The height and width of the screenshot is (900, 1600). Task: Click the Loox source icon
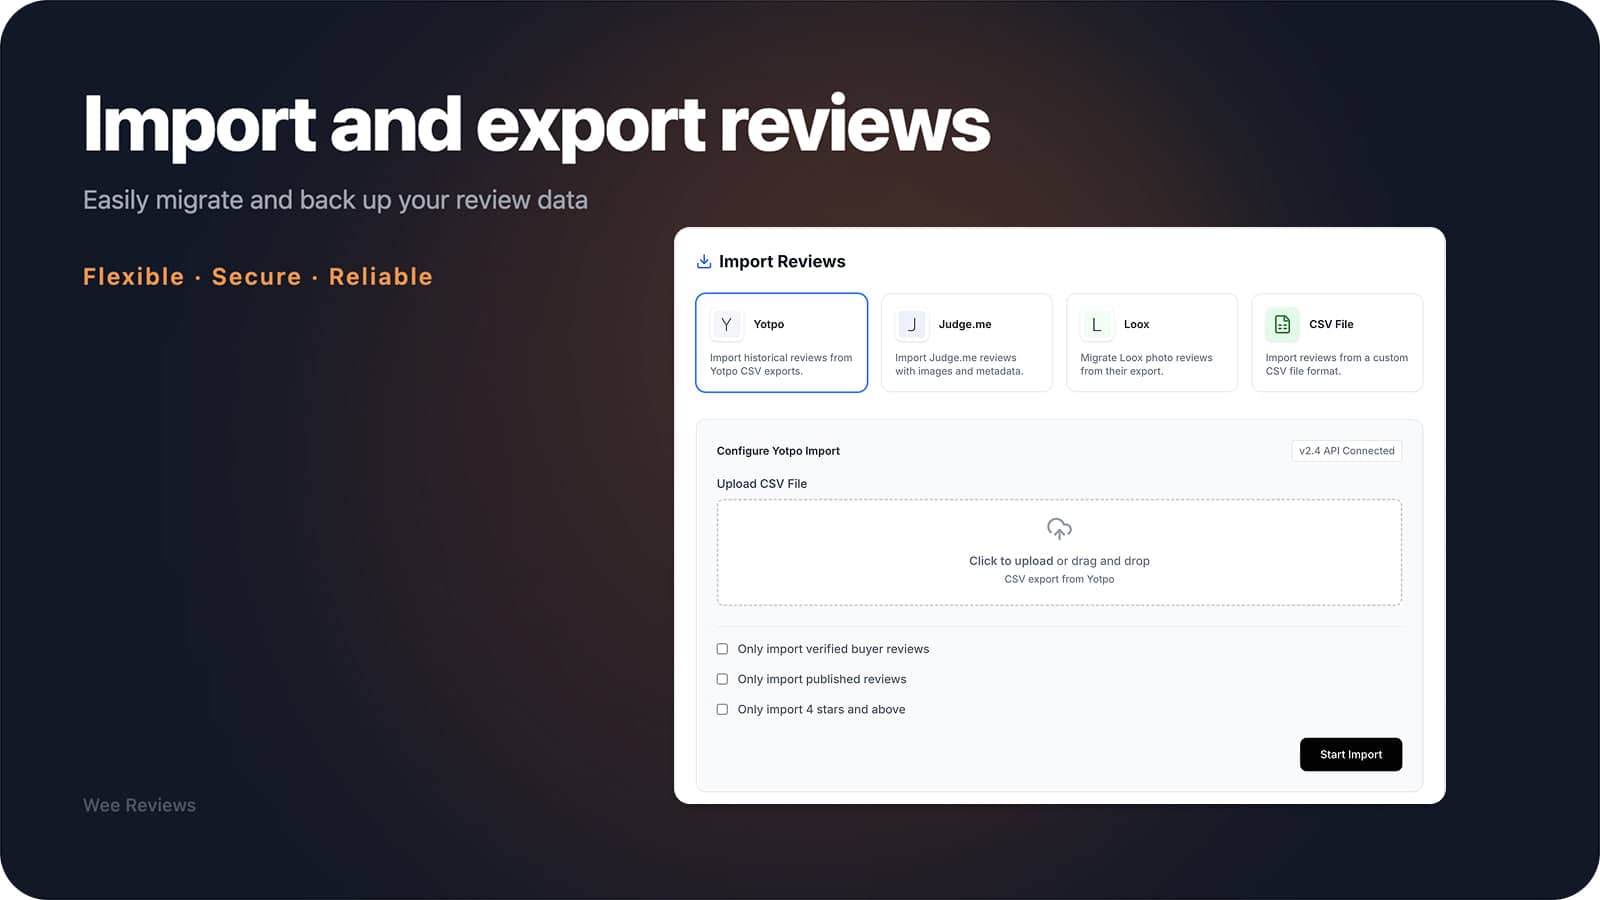click(1096, 324)
